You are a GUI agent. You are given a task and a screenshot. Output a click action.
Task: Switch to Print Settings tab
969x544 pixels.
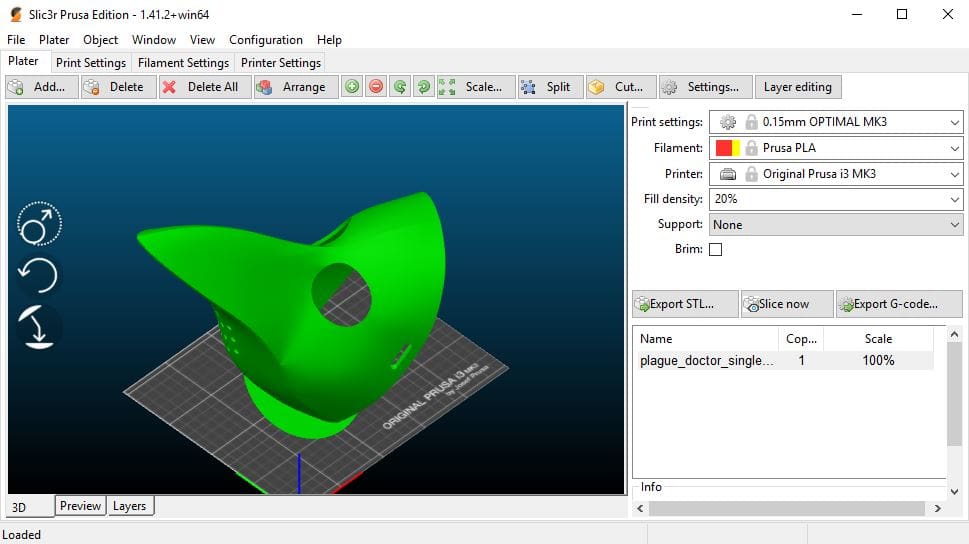click(91, 63)
